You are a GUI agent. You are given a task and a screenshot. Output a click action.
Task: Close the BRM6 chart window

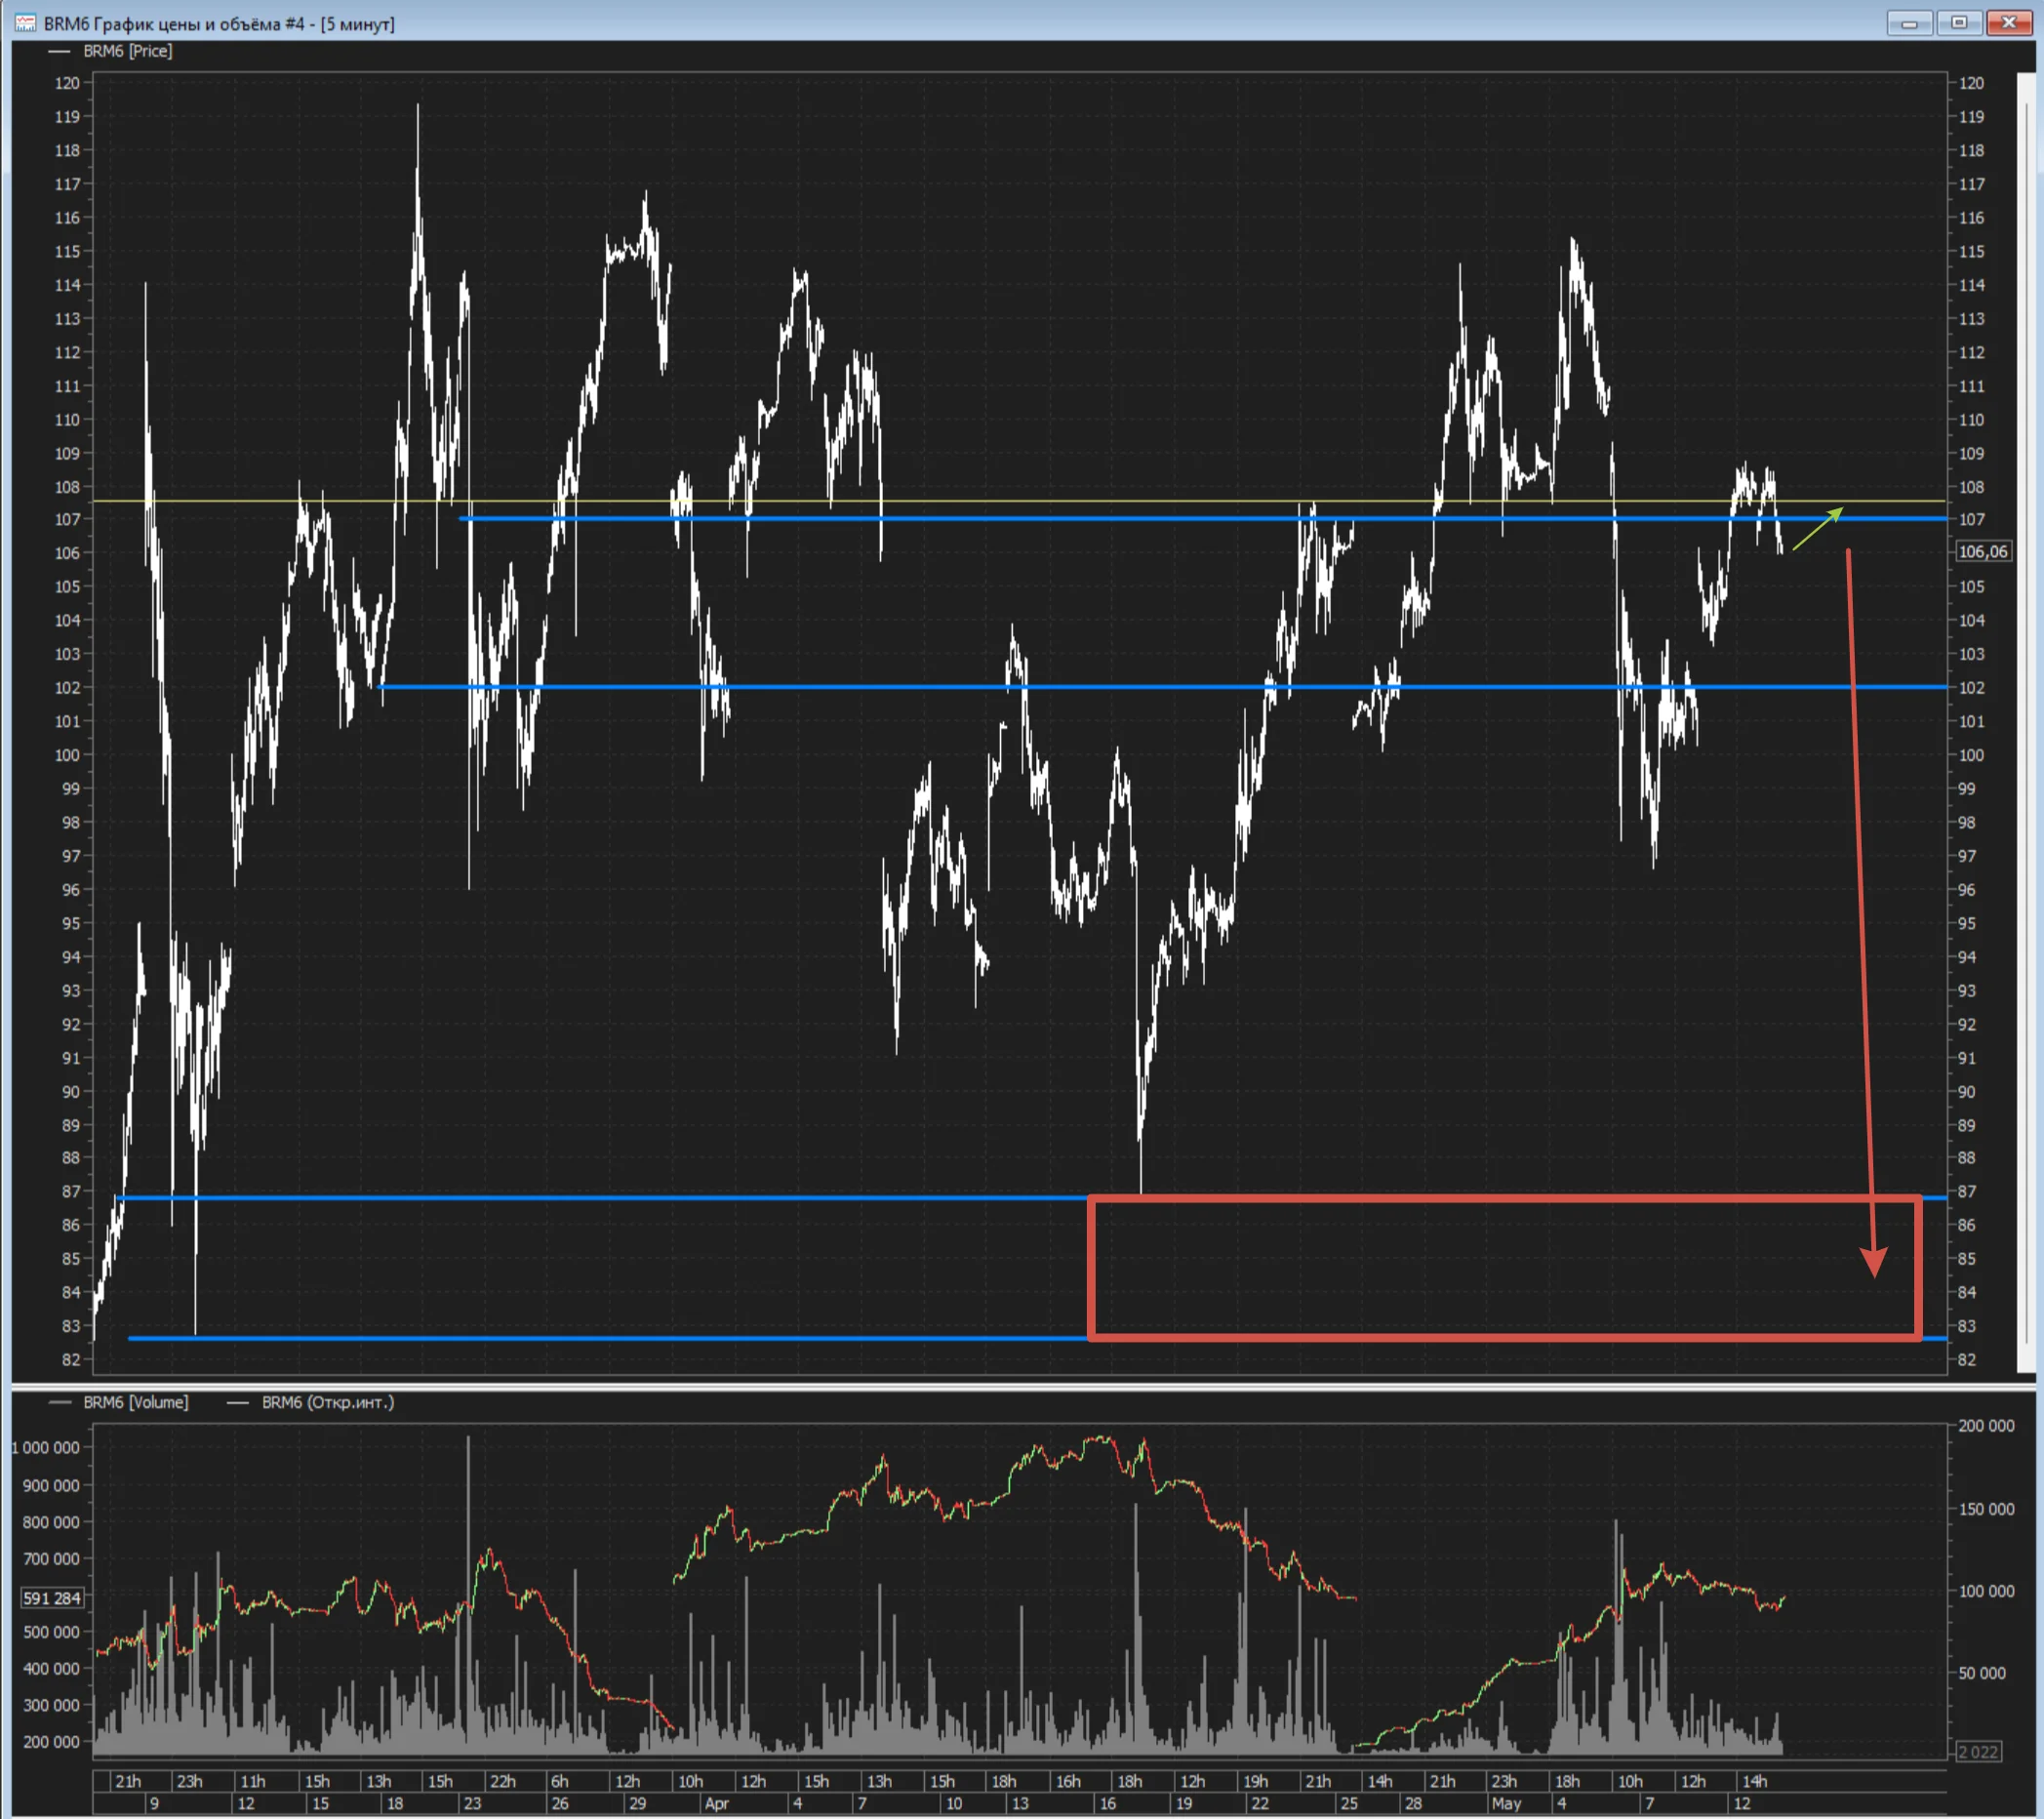(2009, 23)
